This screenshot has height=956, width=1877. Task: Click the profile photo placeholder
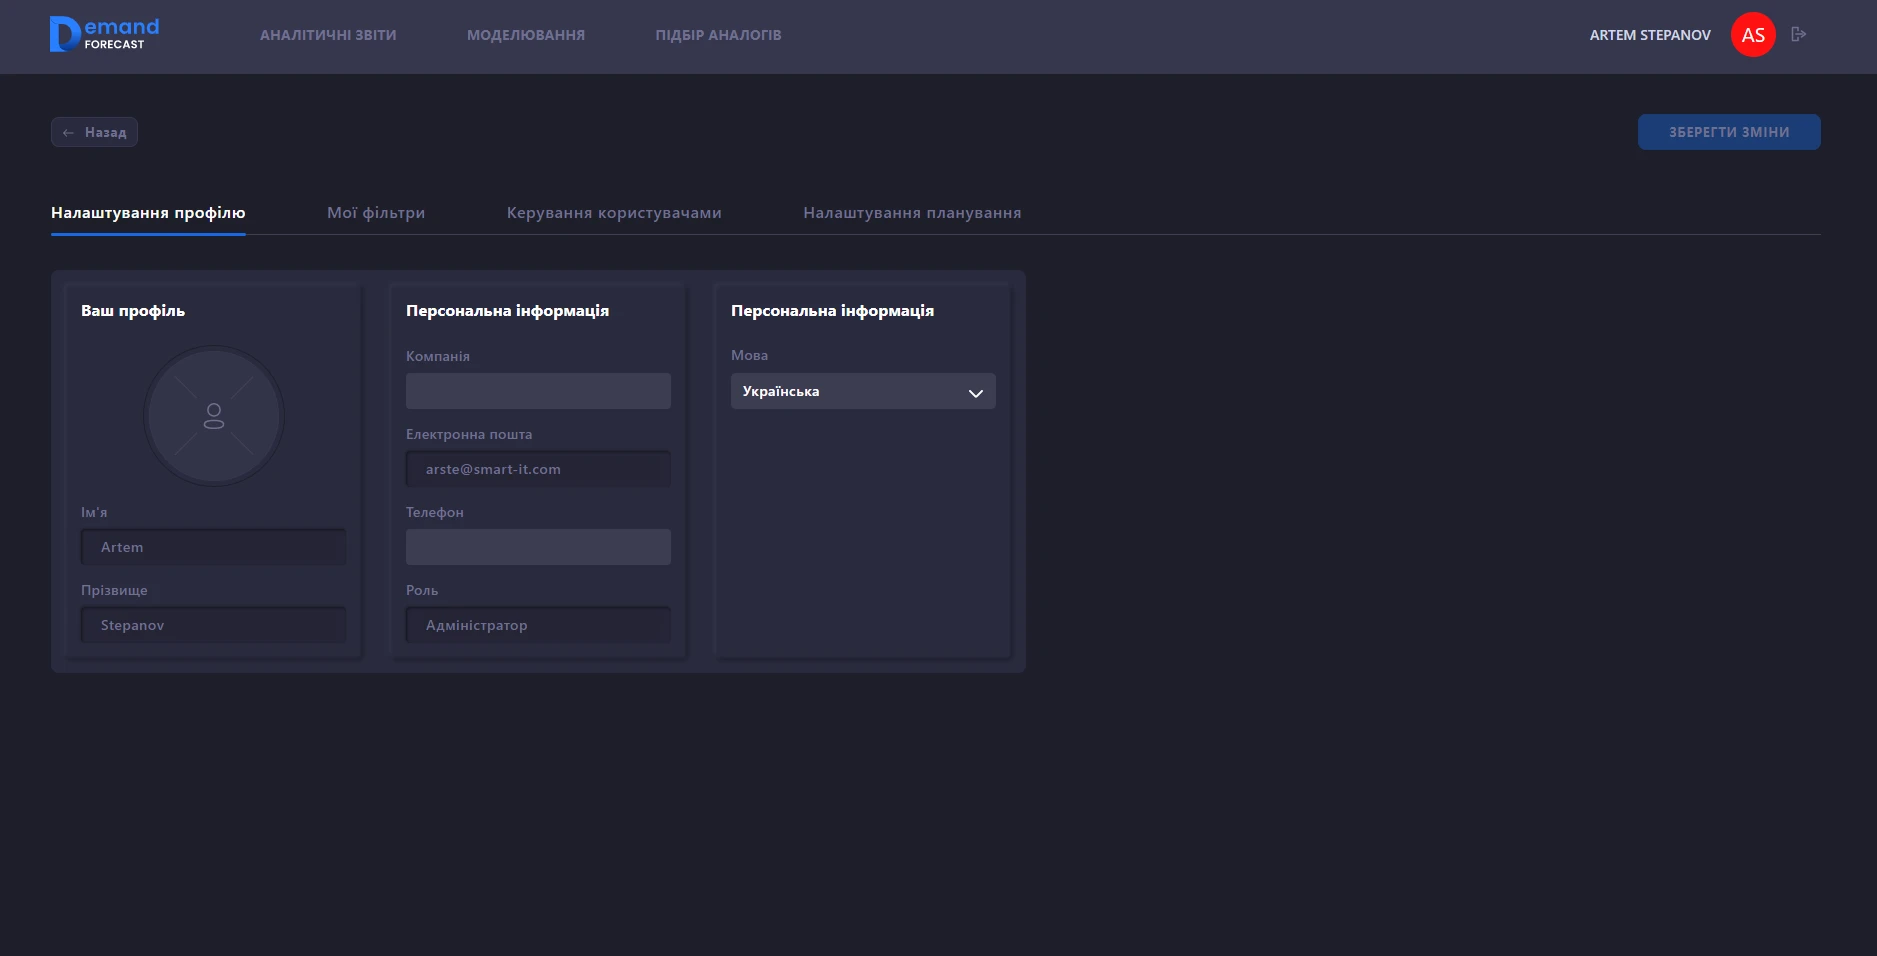[x=214, y=416]
